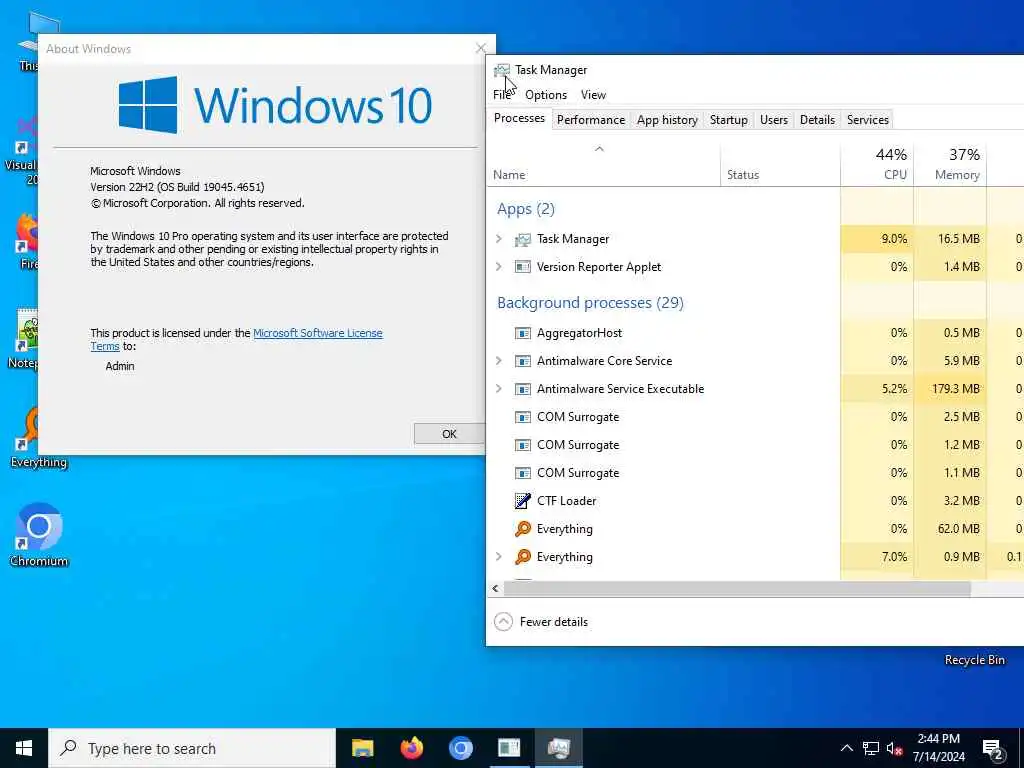Click OK in About Windows dialog
The image size is (1024, 768).
click(449, 434)
